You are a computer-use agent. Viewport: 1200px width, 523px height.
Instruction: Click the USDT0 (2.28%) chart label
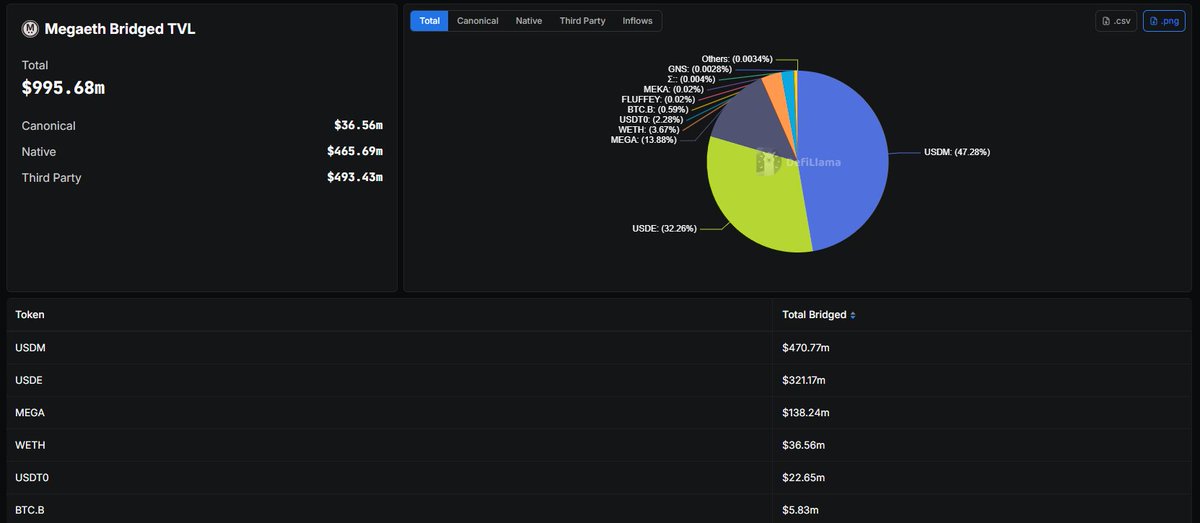point(651,120)
